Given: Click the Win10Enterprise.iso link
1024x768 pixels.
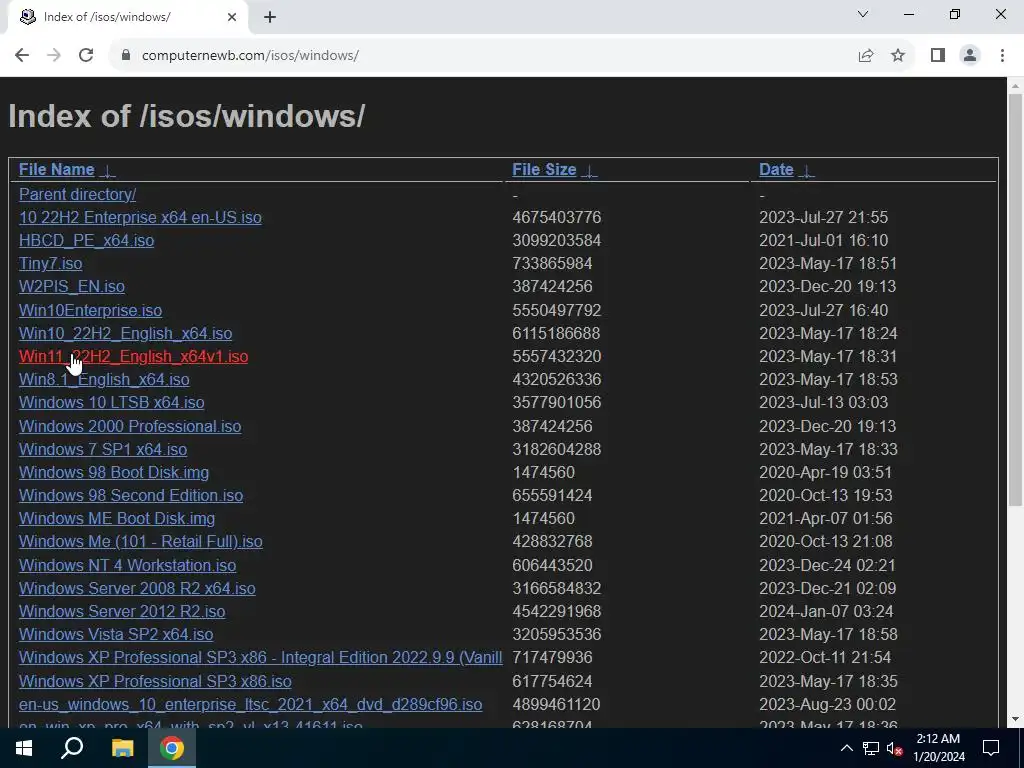Looking at the screenshot, I should (x=90, y=310).
